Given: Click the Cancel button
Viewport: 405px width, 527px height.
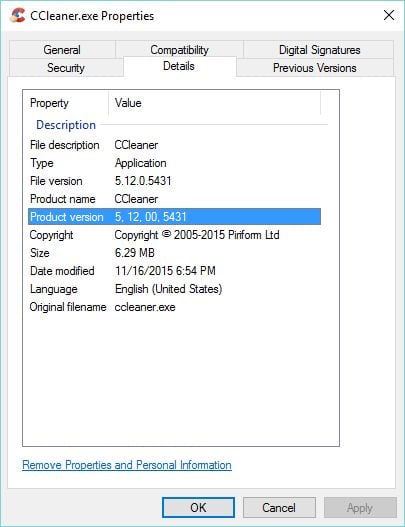Looking at the screenshot, I should click(x=279, y=508).
